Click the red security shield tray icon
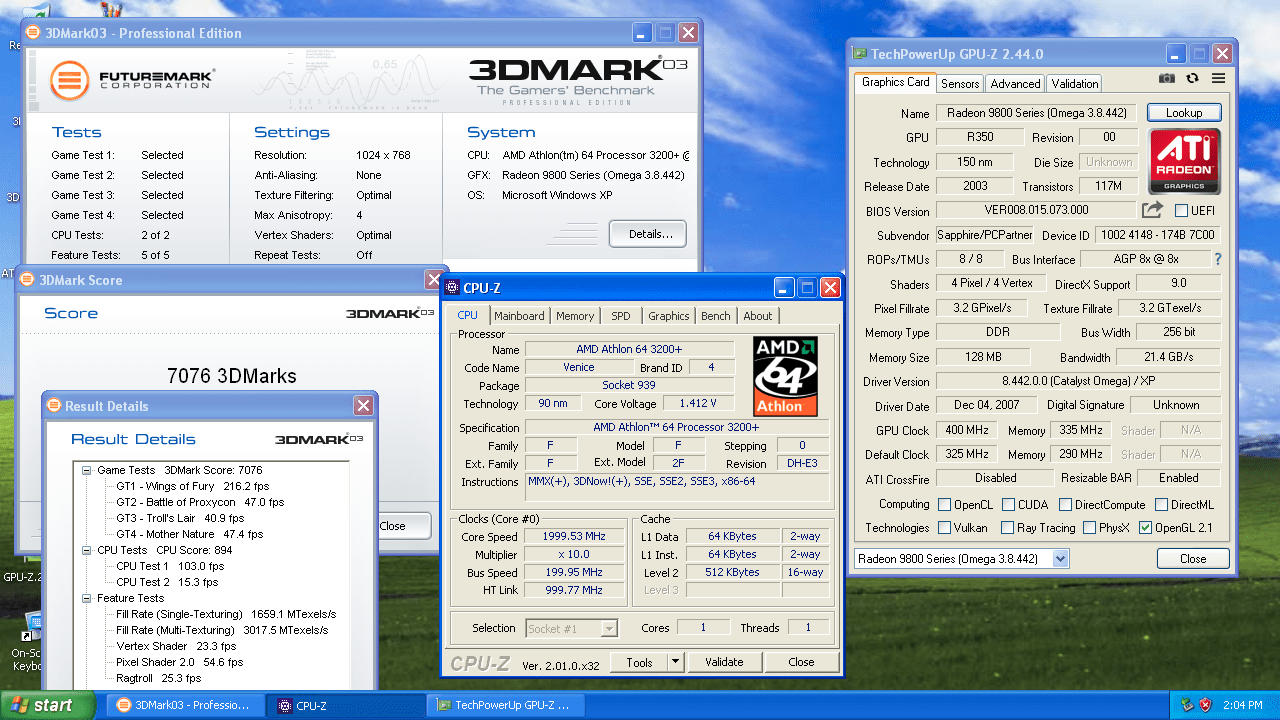Viewport: 1280px width, 720px height. click(x=1206, y=705)
